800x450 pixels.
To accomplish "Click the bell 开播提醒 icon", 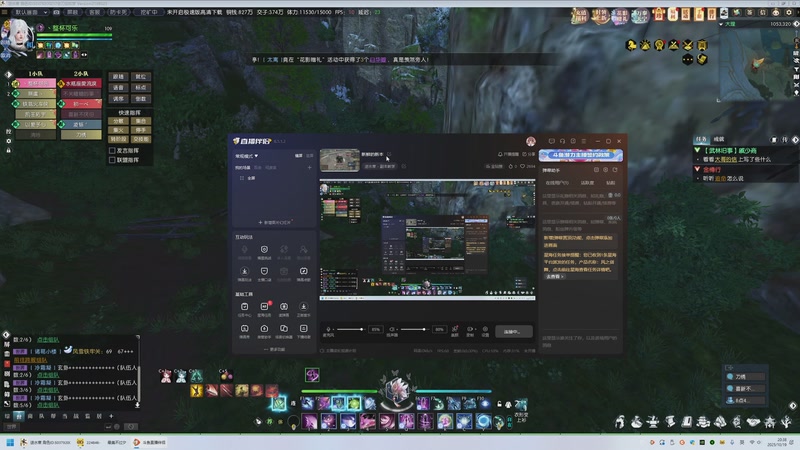I will pos(501,154).
